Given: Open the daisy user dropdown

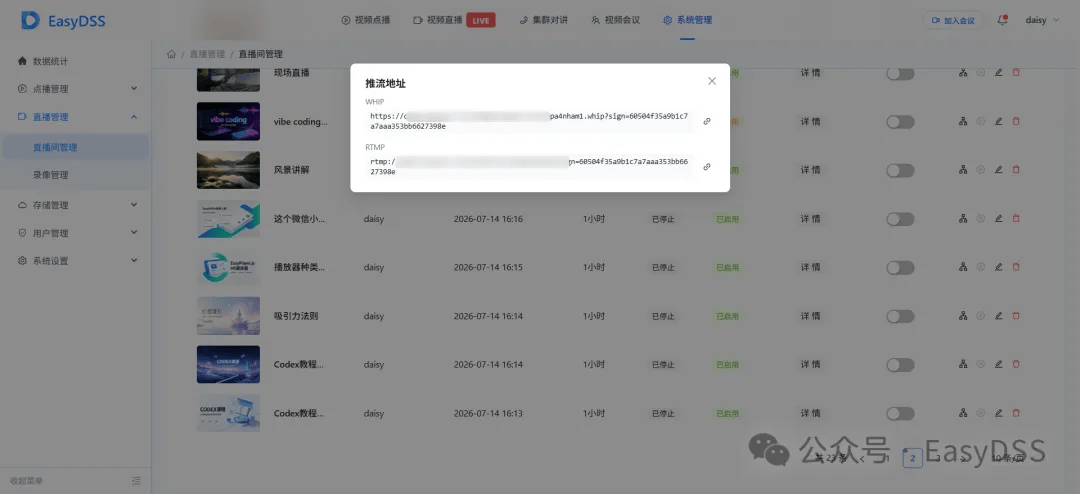Looking at the screenshot, I should [x=1041, y=20].
